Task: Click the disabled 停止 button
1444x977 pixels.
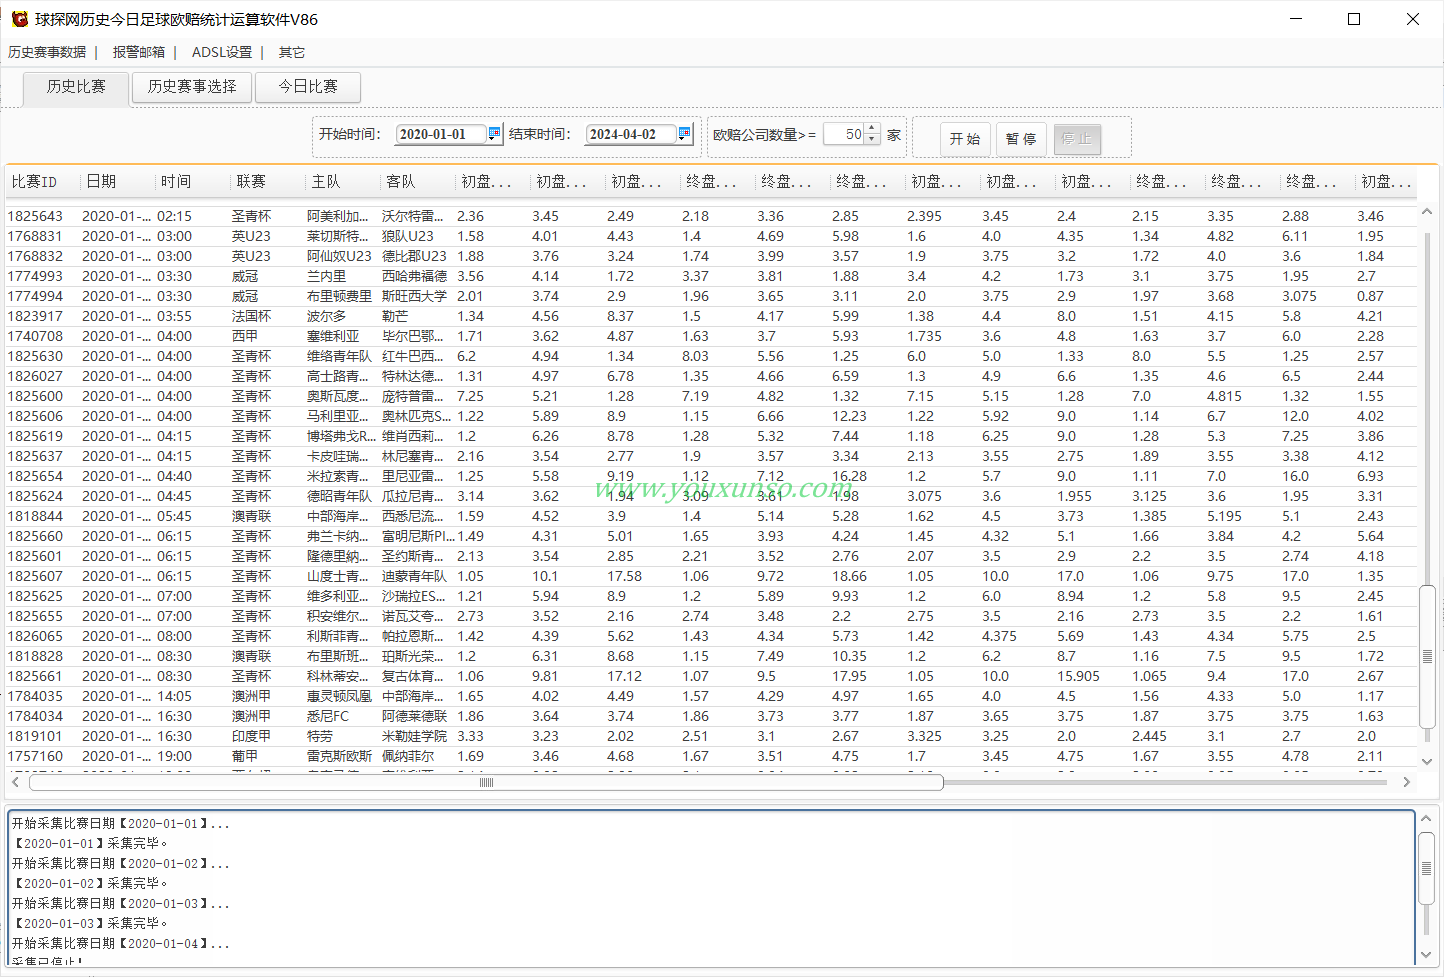Action: tap(1077, 139)
